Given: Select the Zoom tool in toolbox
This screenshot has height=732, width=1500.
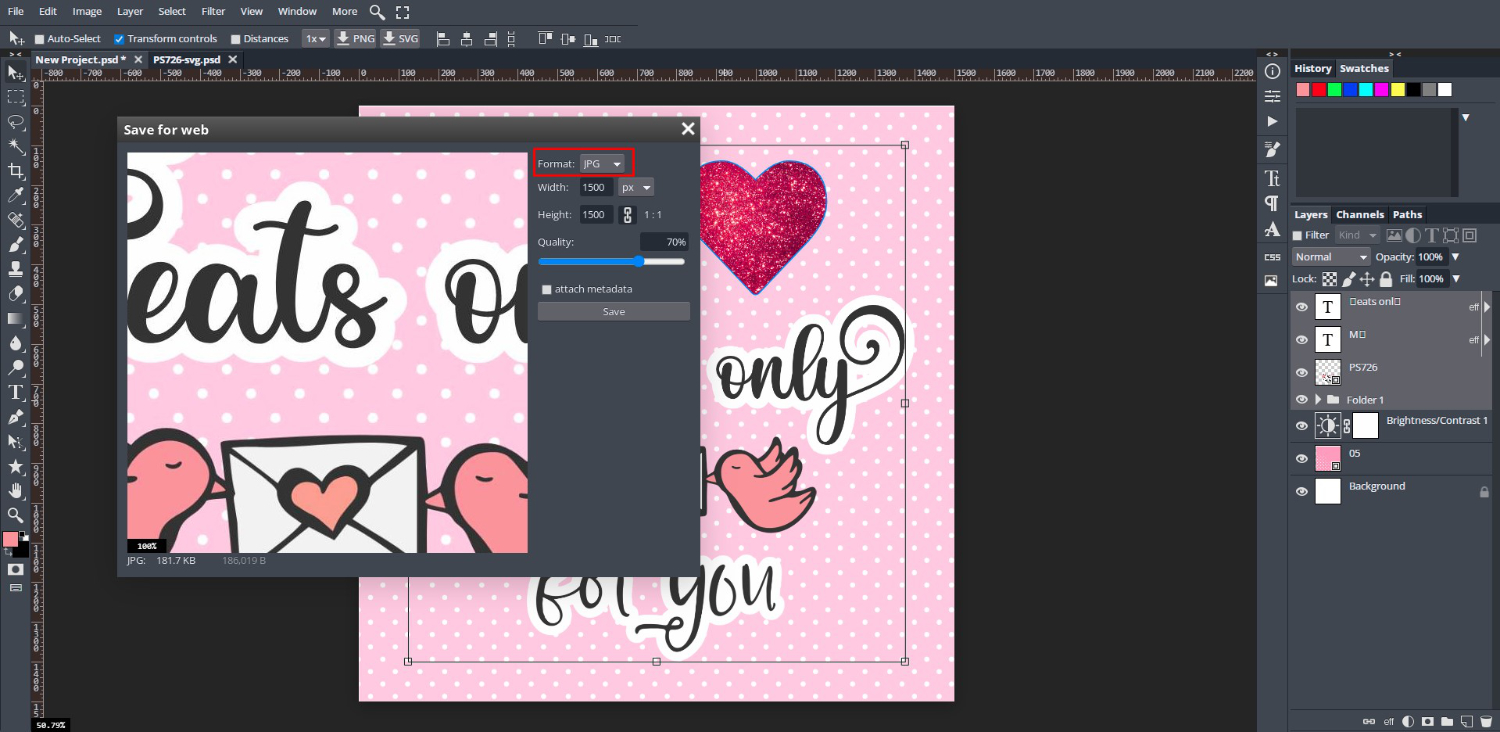Looking at the screenshot, I should point(15,515).
